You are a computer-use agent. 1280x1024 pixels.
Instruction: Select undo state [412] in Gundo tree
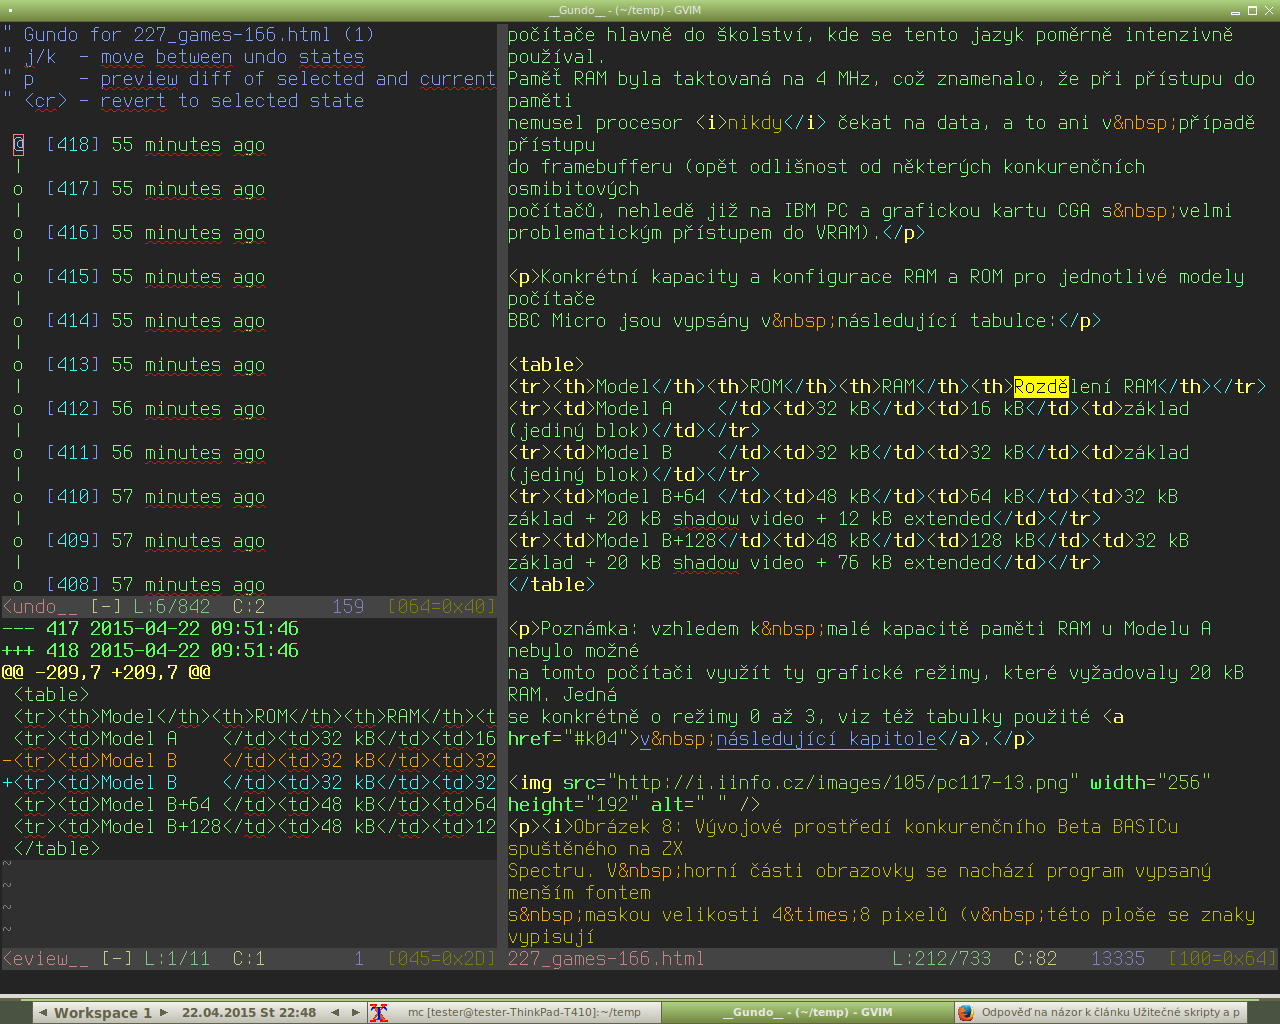pyautogui.click(x=73, y=409)
